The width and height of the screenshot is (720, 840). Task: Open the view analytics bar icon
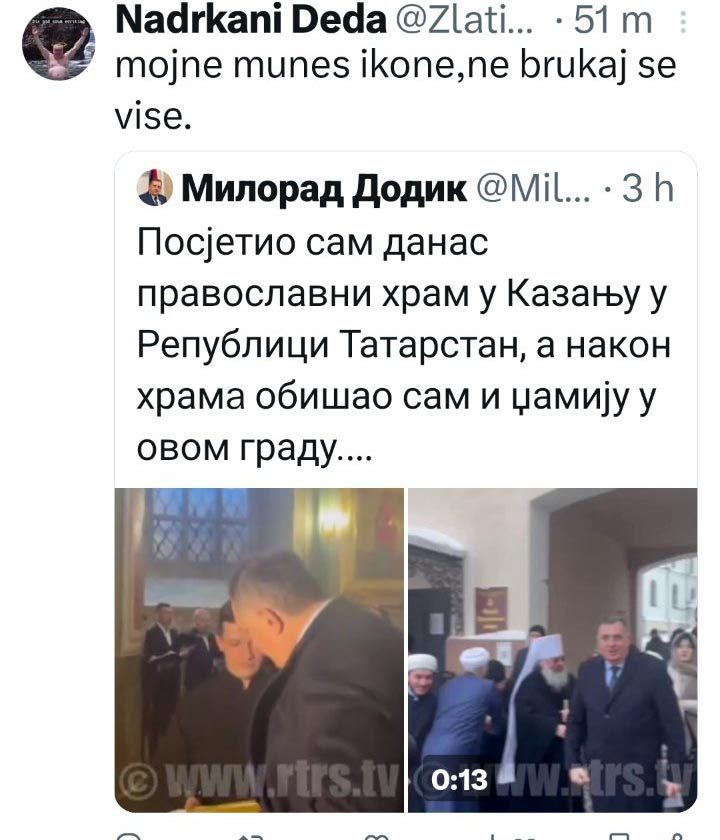pos(498,836)
